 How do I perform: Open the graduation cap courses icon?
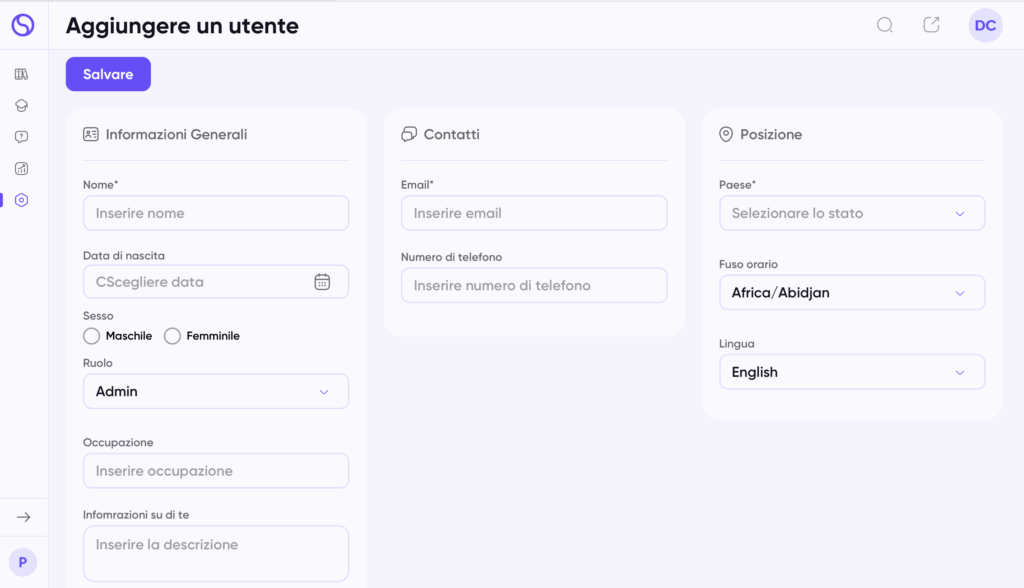(x=22, y=105)
